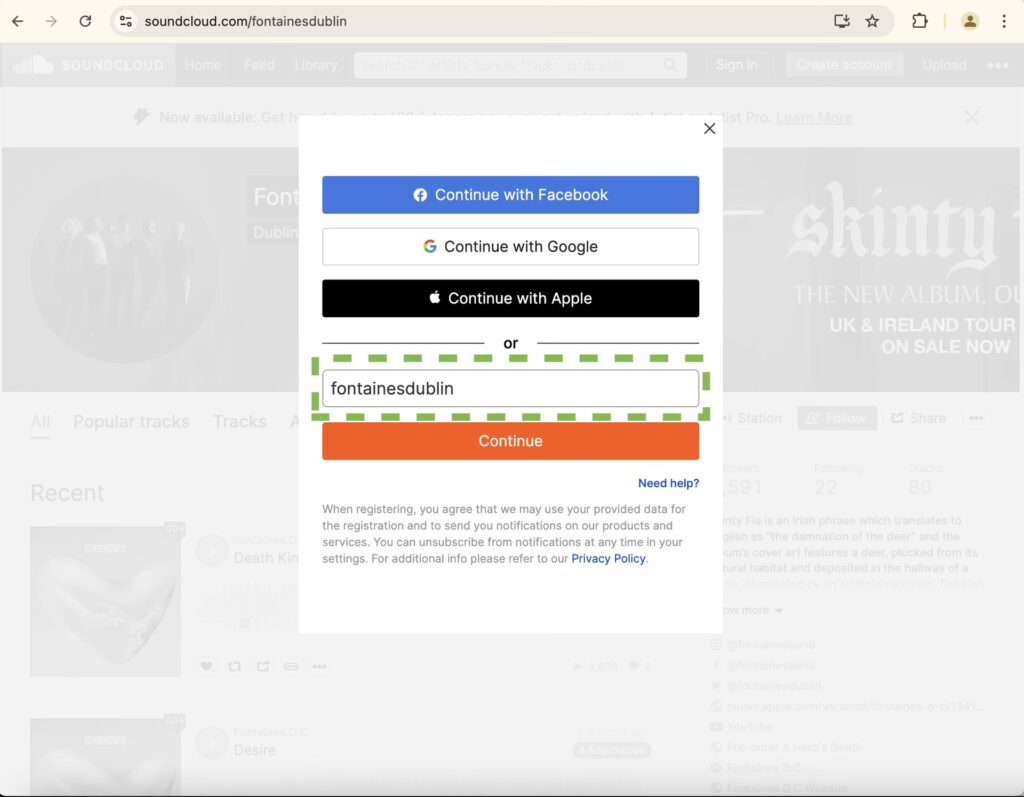Image resolution: width=1024 pixels, height=797 pixels.
Task: Click the browser back arrow
Action: (x=17, y=21)
